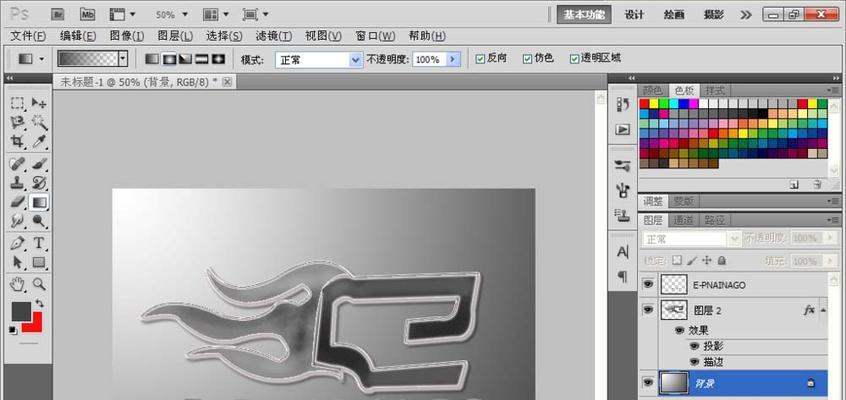
Task: Launch Adobe Bridge
Action: [58, 15]
